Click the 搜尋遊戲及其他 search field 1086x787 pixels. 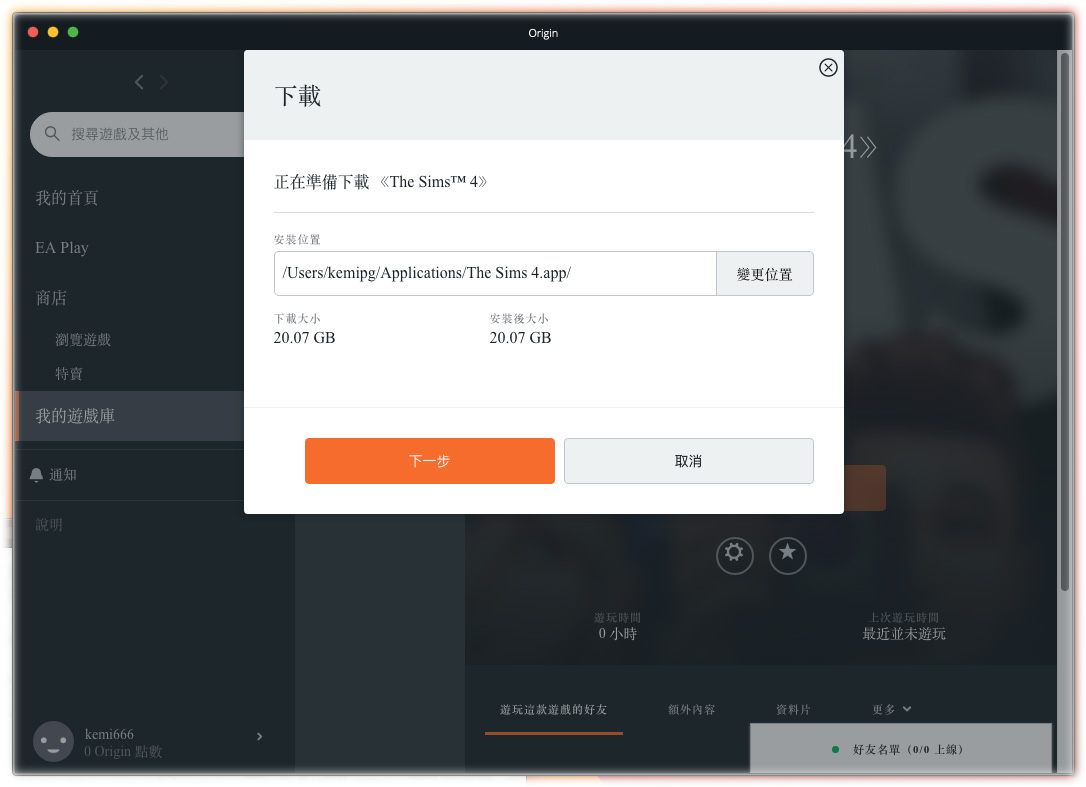click(137, 134)
